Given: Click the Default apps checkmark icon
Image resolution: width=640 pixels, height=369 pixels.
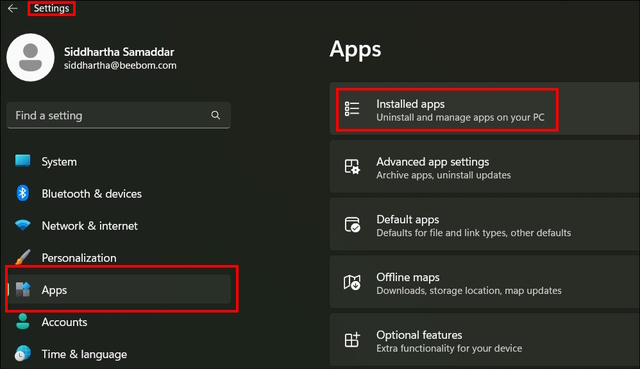Looking at the screenshot, I should coord(352,225).
